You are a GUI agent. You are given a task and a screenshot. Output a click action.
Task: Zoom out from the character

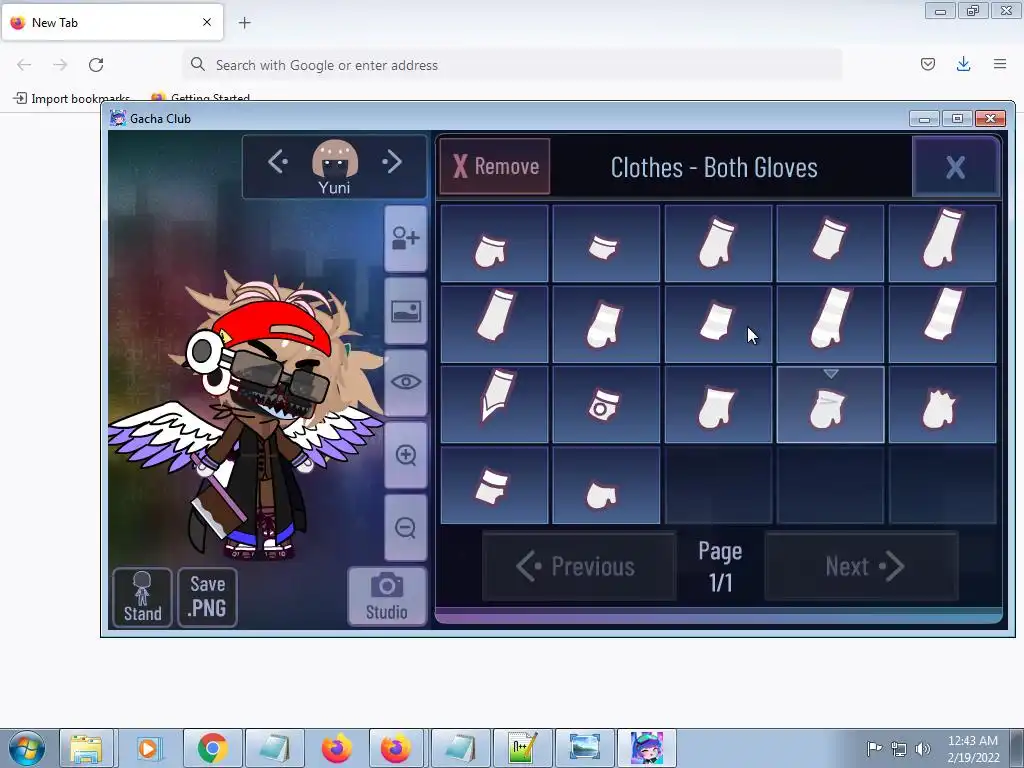point(406,528)
